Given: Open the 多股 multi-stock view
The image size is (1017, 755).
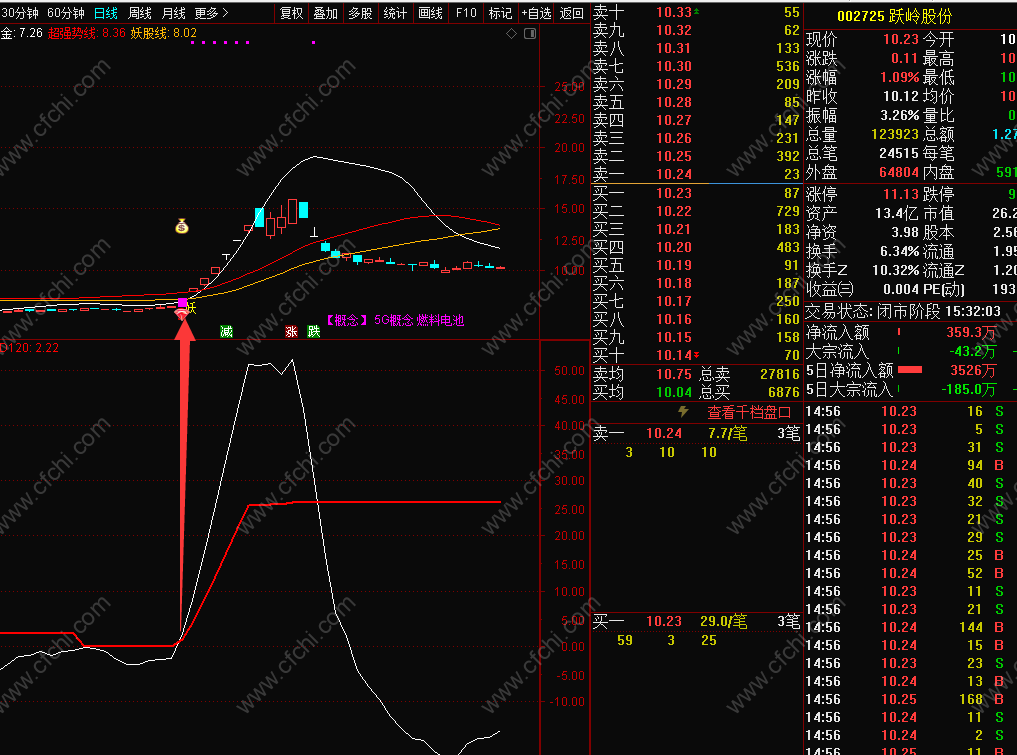Looking at the screenshot, I should tap(361, 13).
